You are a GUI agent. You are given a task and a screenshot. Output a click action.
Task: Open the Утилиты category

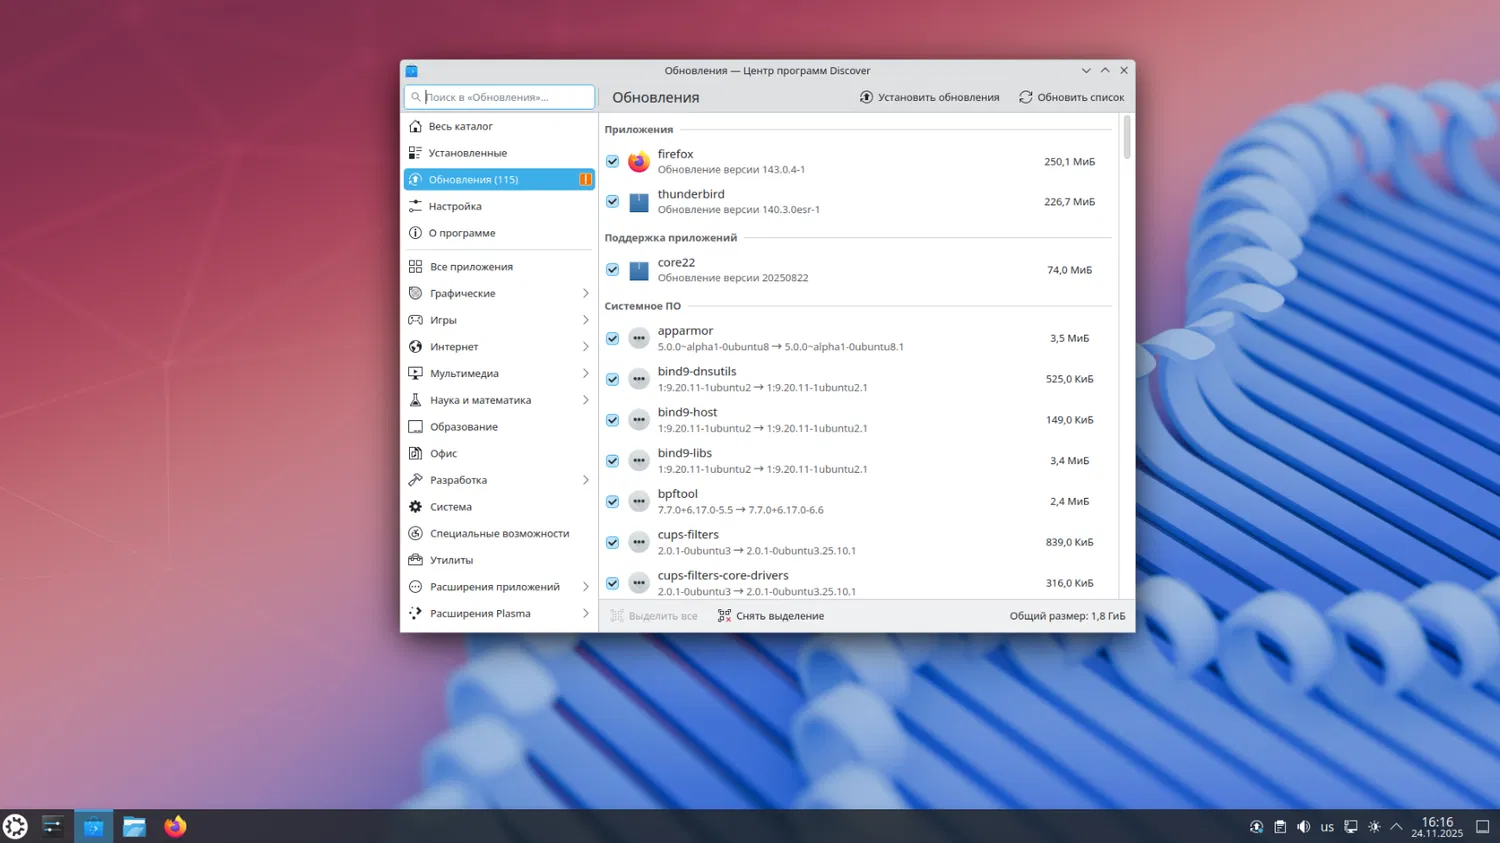coord(499,560)
